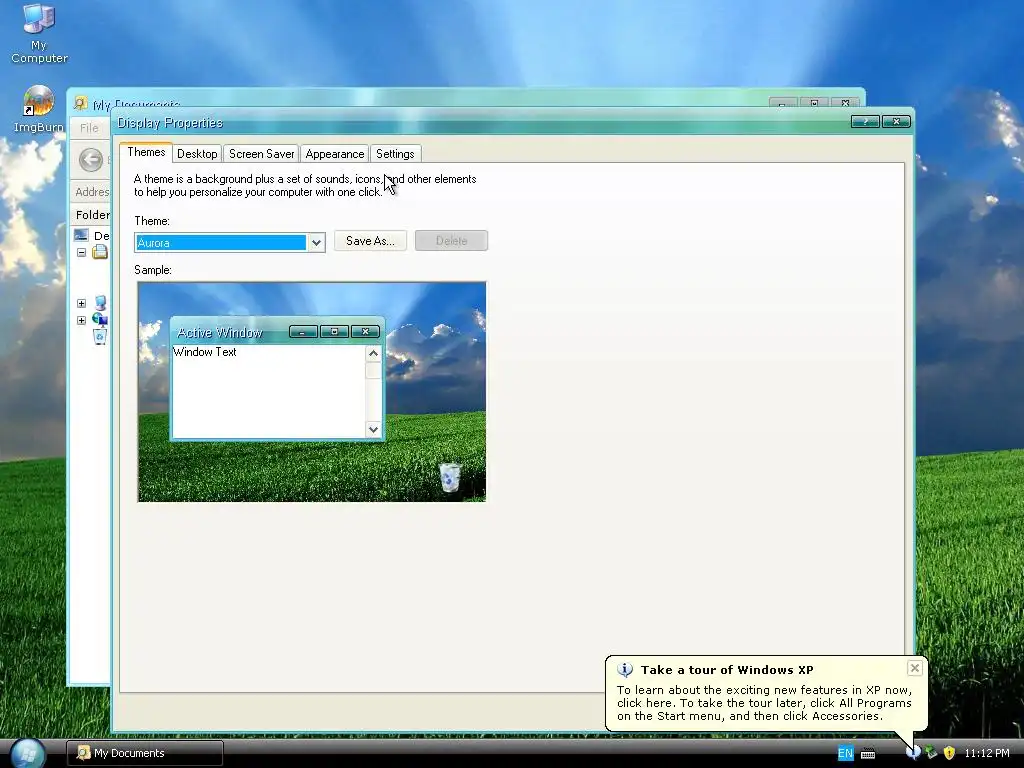The height and width of the screenshot is (768, 1024).
Task: Click the taskbar clock 11:12 PM
Action: click(x=987, y=753)
